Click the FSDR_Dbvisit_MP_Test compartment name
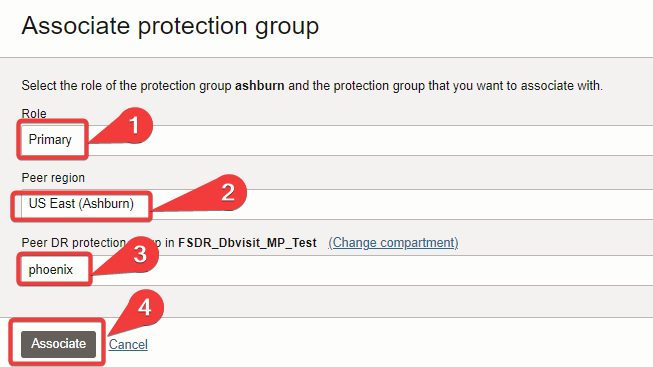 [247, 242]
